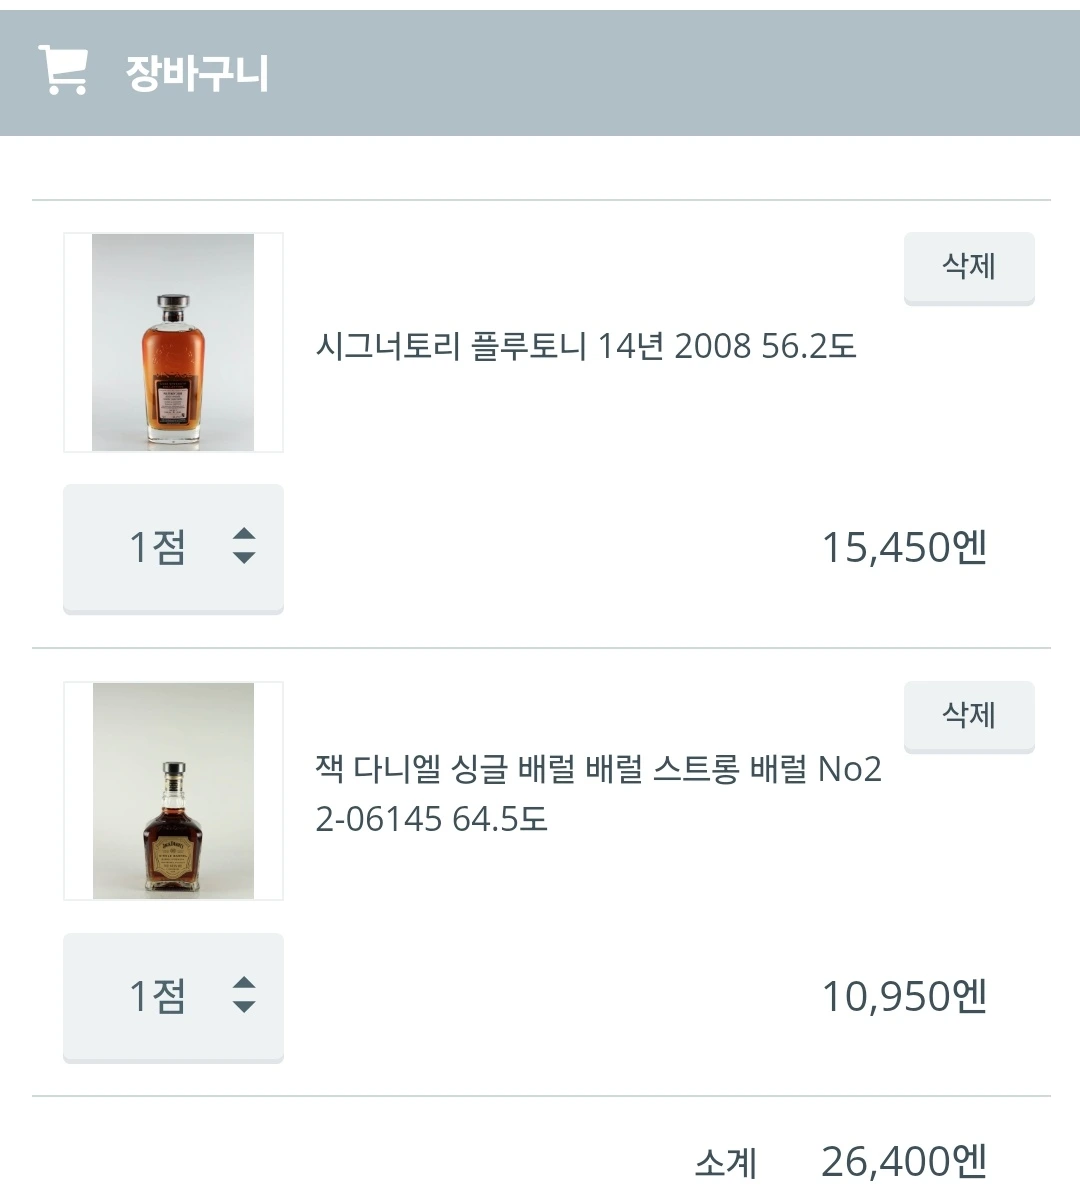This screenshot has height=1204, width=1080.
Task: Click the 1점 text for 잭 다니엘
Action: 157,996
